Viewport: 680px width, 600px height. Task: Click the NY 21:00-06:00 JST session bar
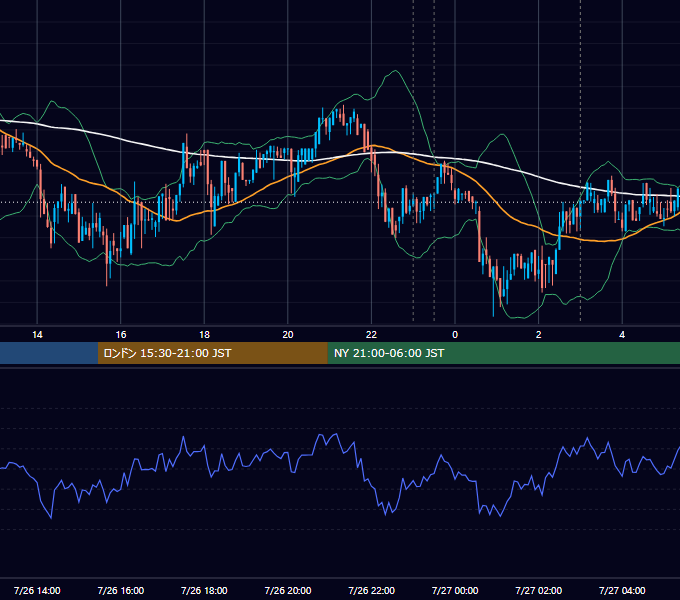503,353
